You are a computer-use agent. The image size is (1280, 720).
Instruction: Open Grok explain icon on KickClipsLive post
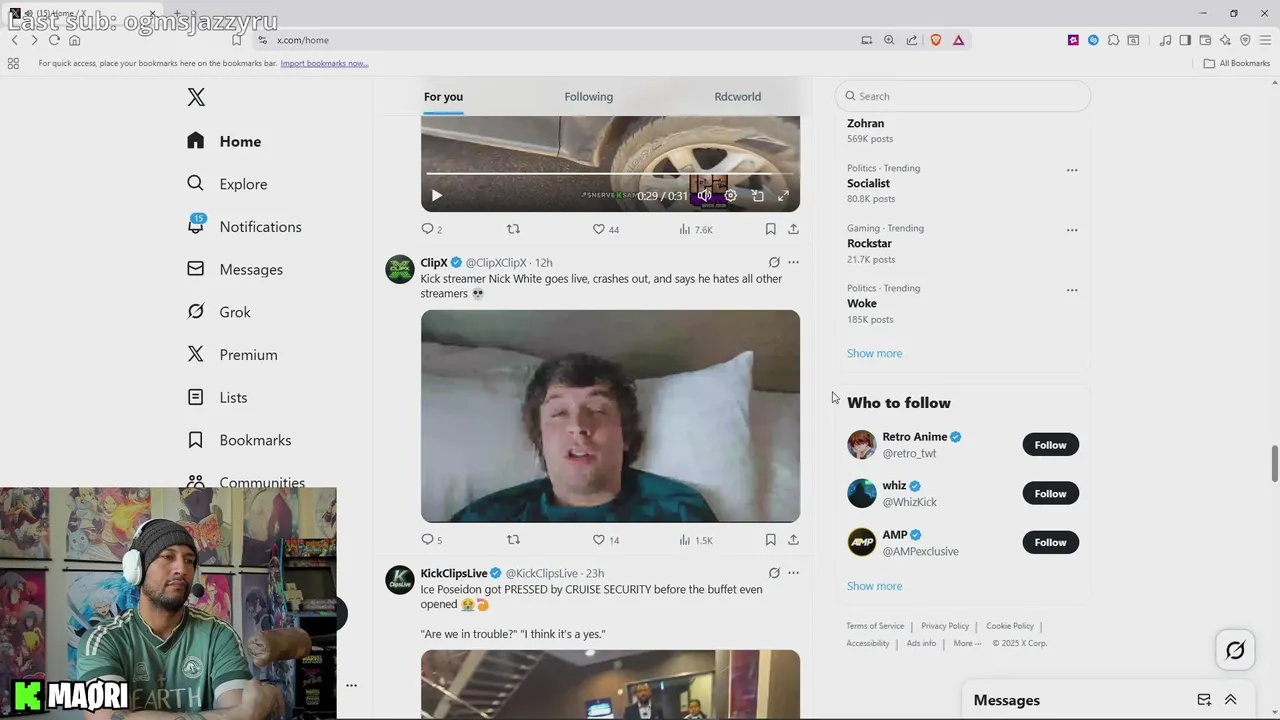coord(774,573)
